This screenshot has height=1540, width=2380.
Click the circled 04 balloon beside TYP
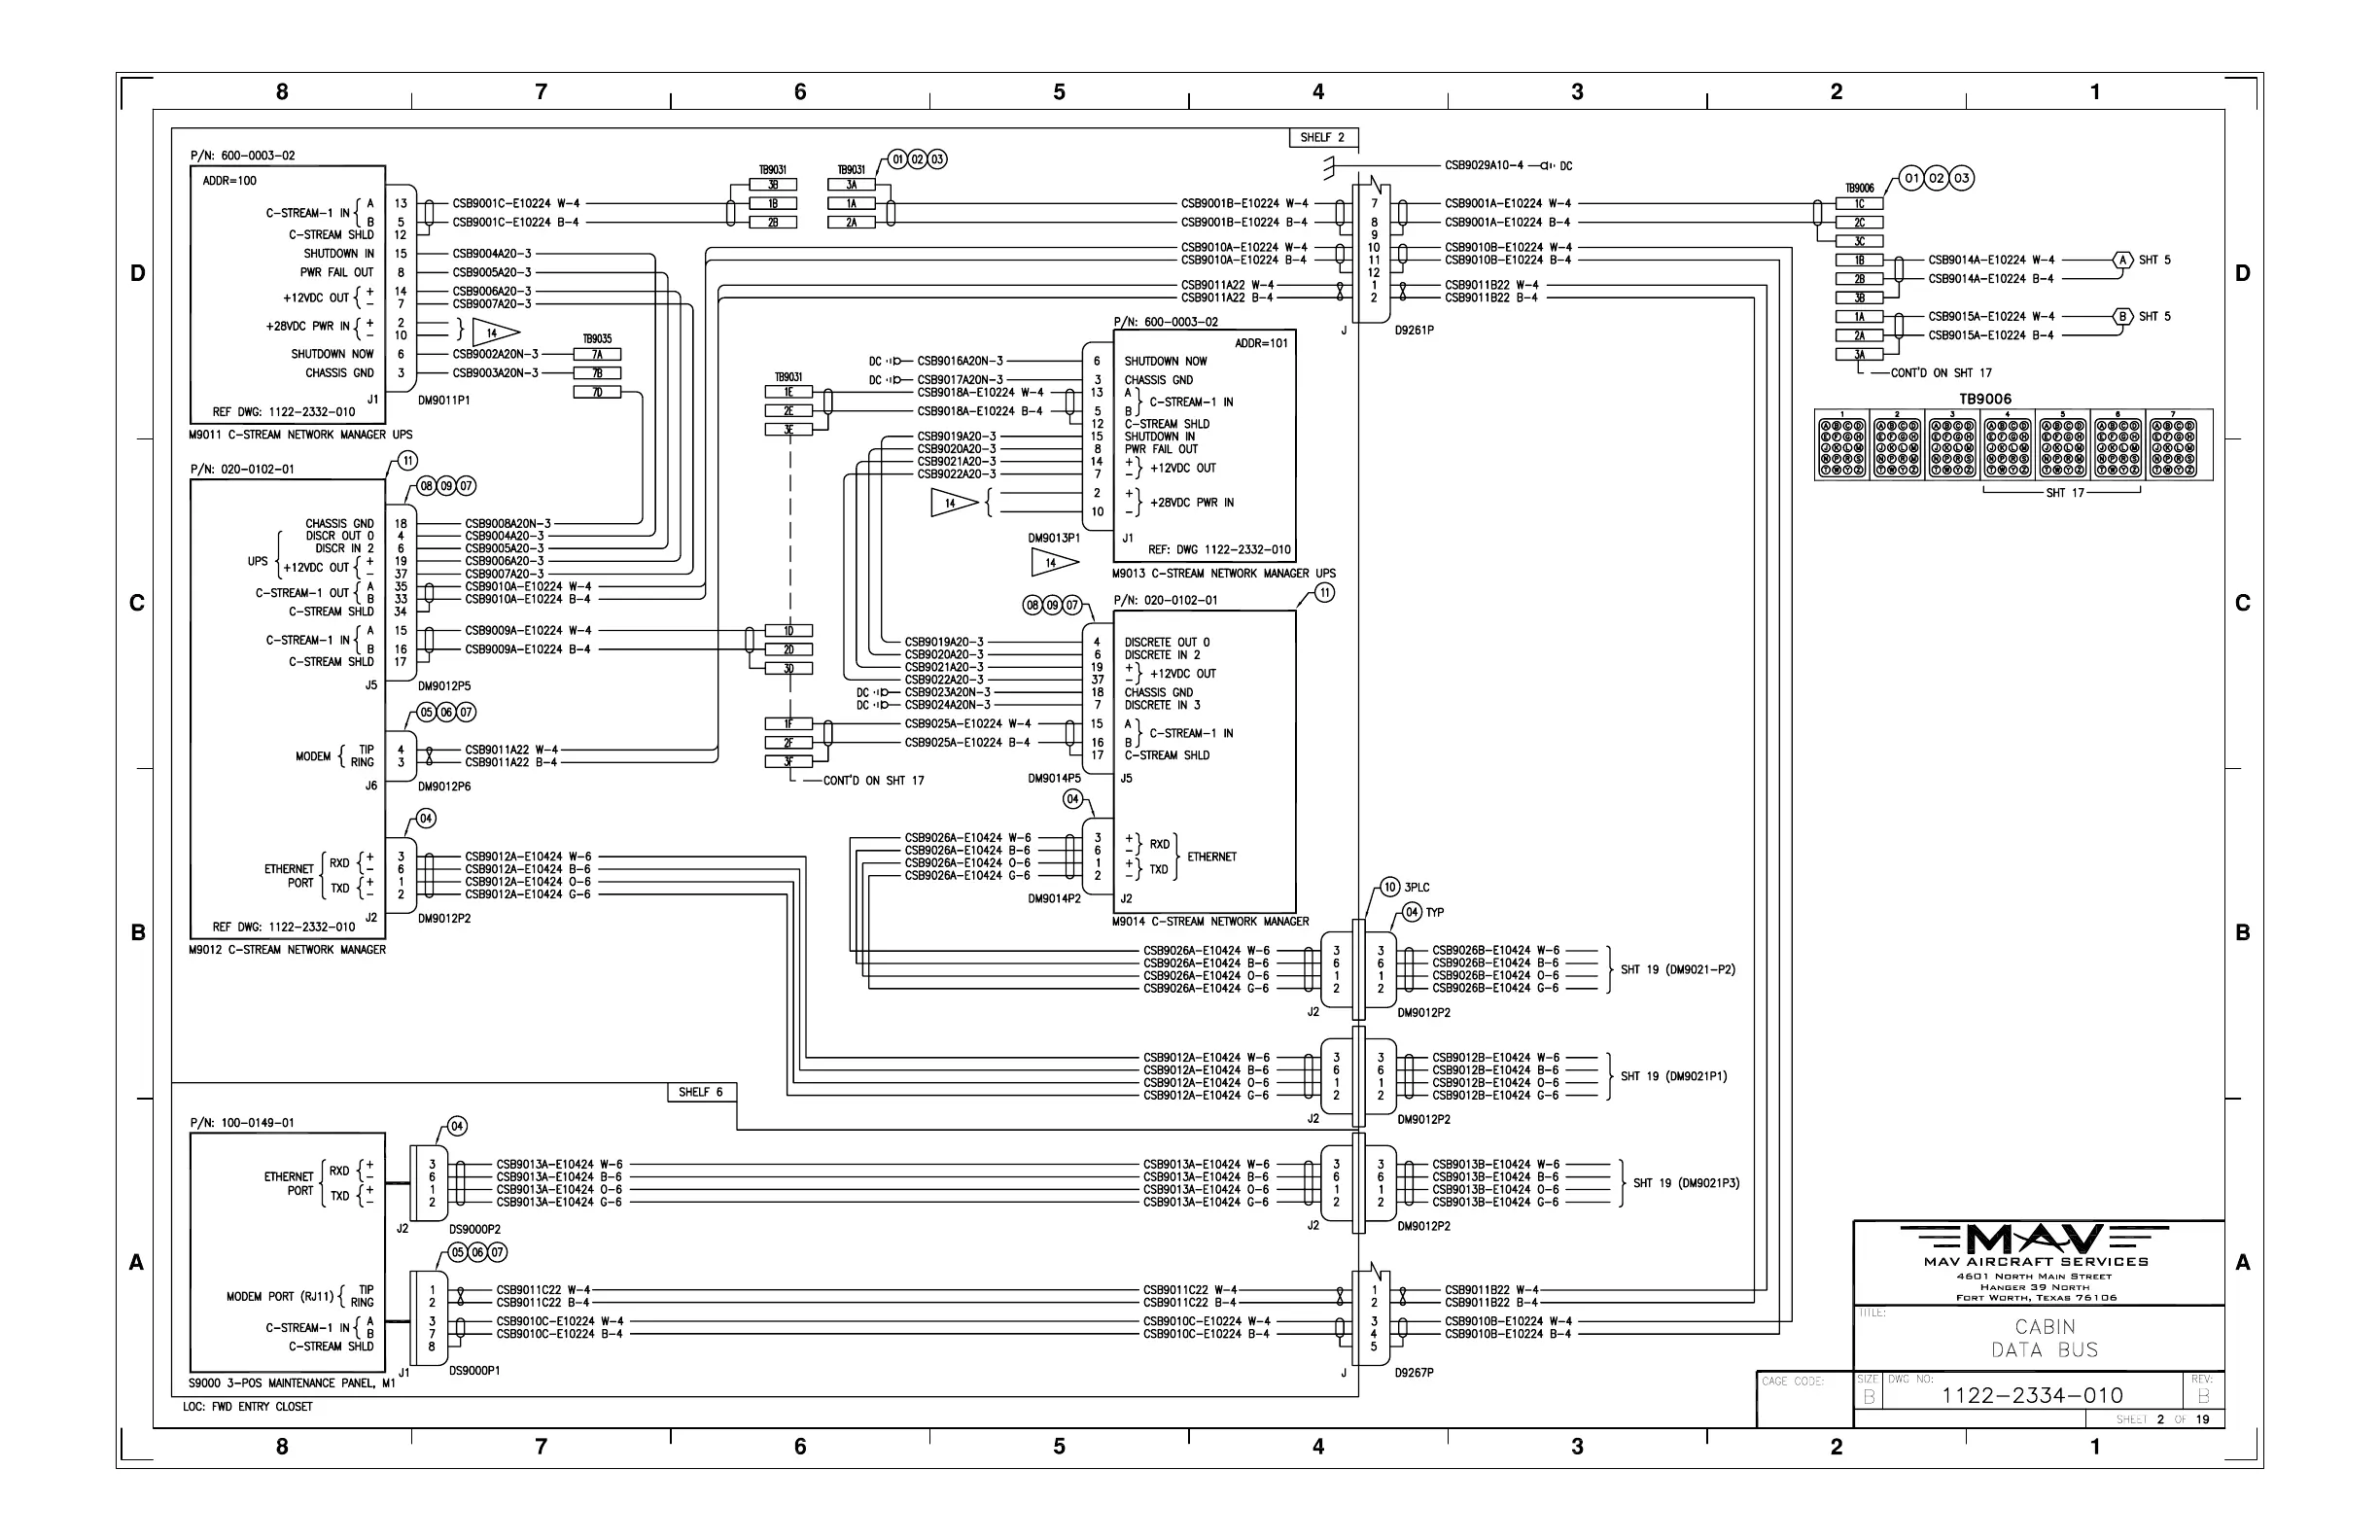tap(1411, 912)
